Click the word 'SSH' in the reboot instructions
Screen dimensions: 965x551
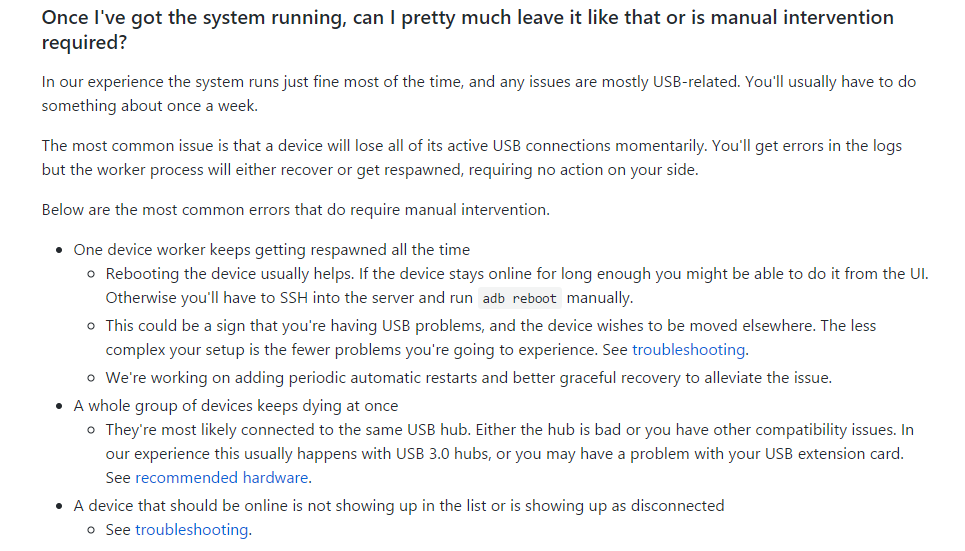point(294,298)
